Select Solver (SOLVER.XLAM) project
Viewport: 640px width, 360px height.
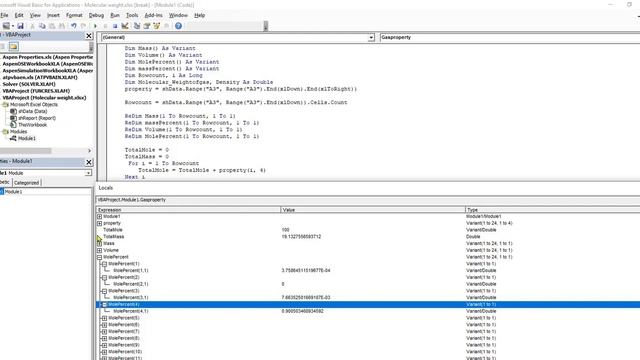coord(29,84)
